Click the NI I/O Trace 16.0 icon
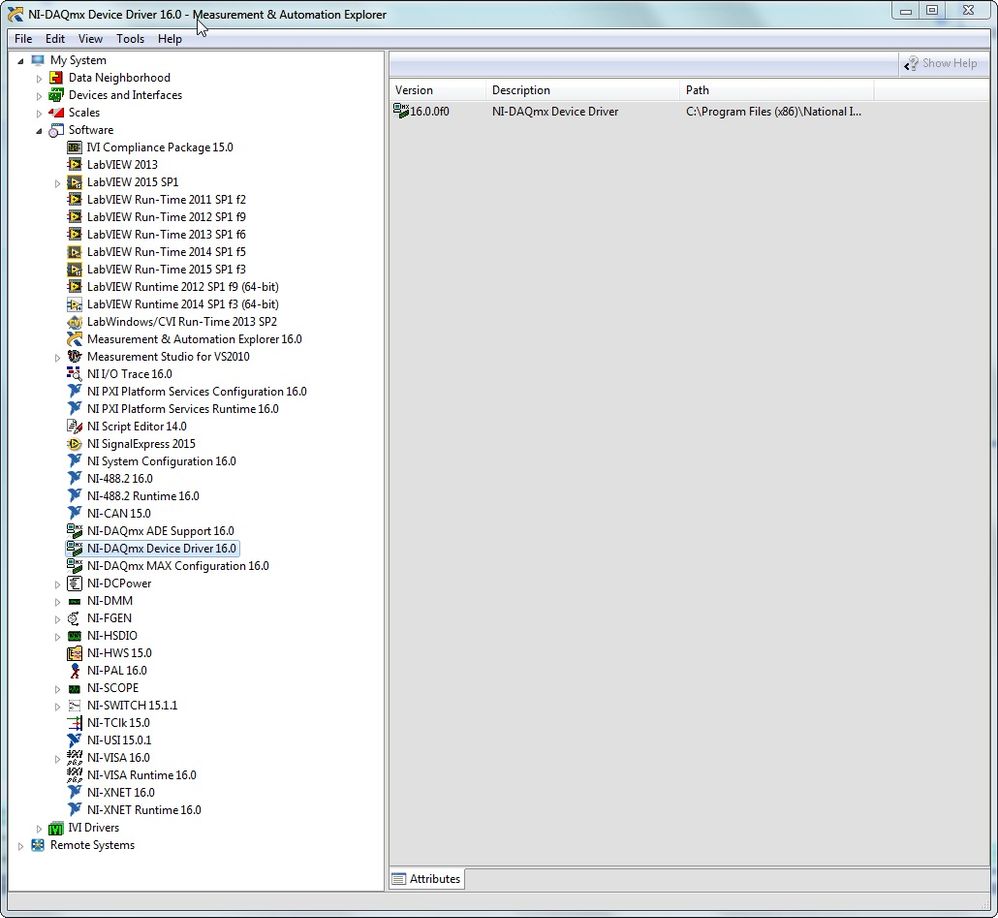Screen dimensions: 998x918 pyautogui.click(x=74, y=374)
